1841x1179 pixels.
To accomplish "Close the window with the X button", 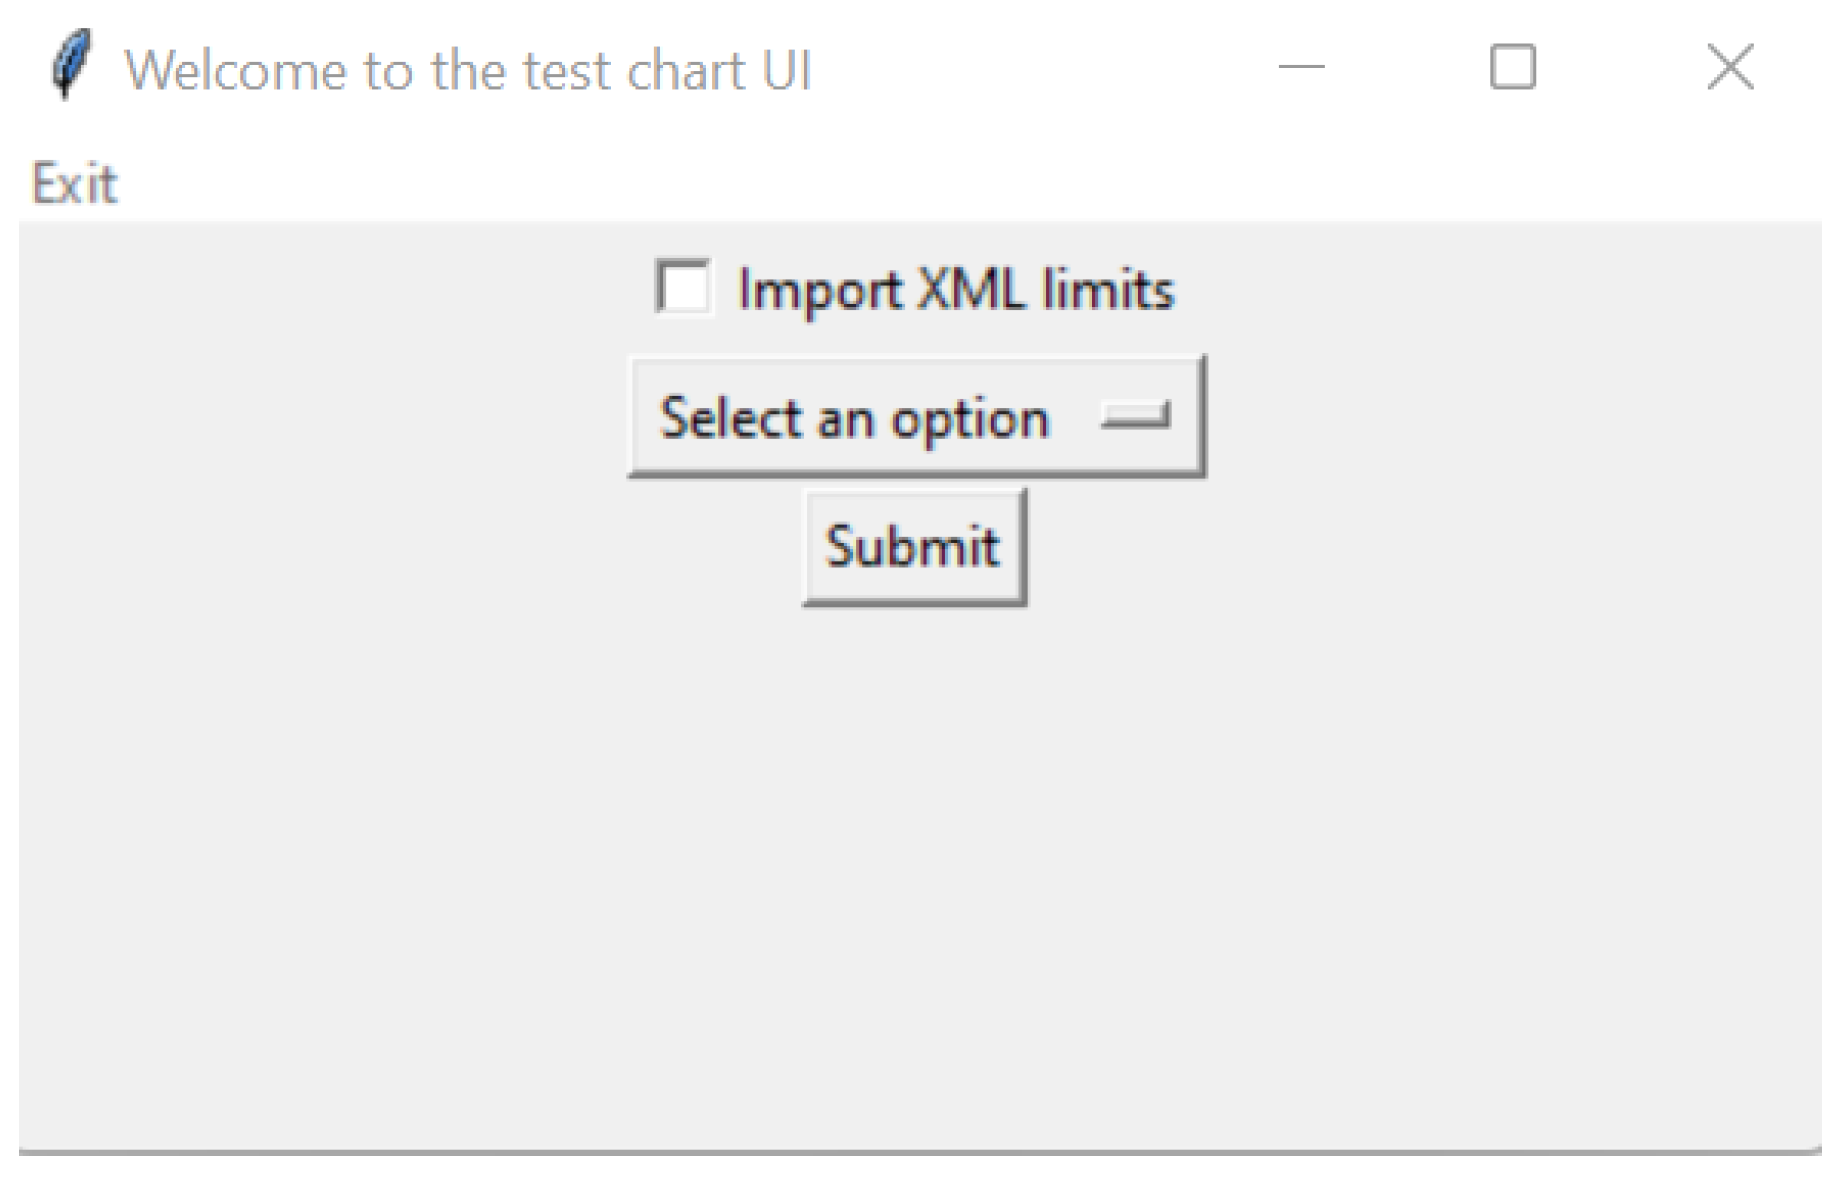I will [1729, 67].
